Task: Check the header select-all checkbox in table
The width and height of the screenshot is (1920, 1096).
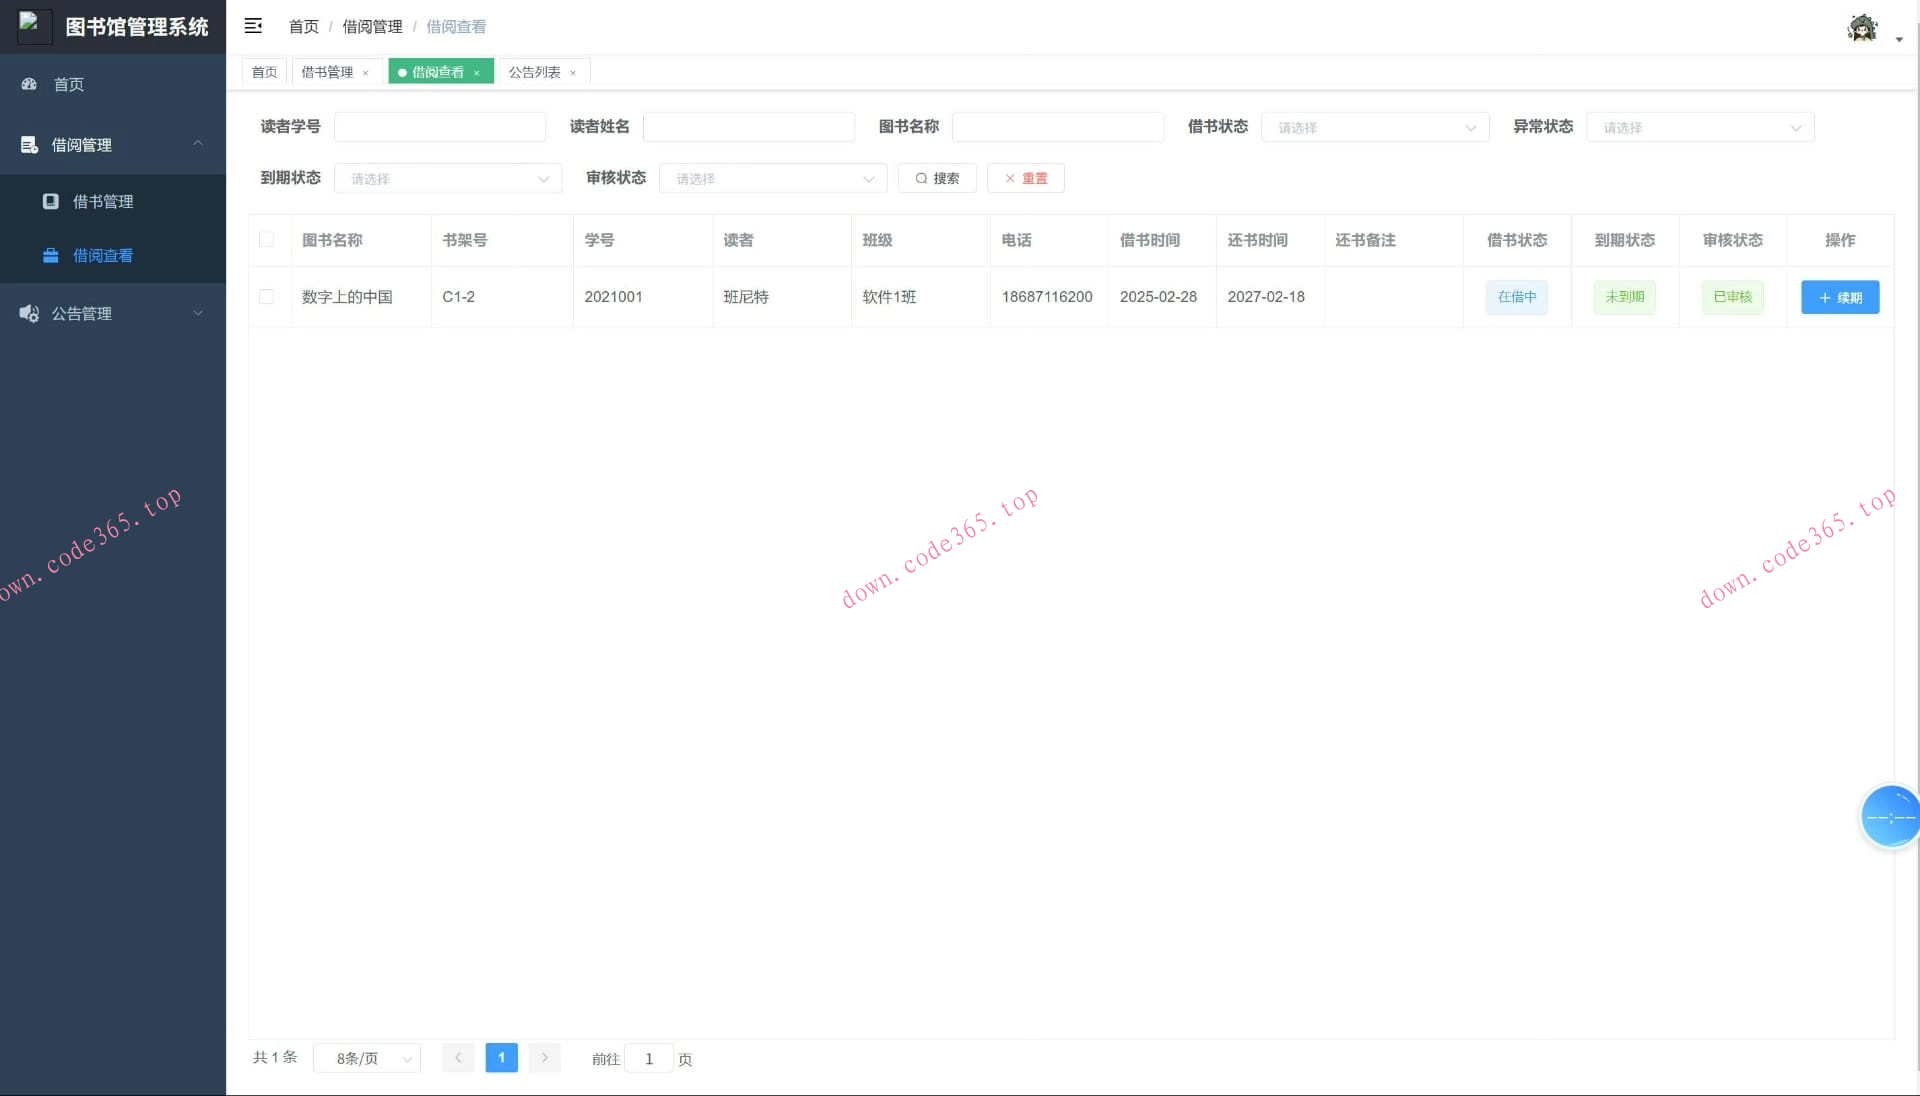Action: [266, 240]
